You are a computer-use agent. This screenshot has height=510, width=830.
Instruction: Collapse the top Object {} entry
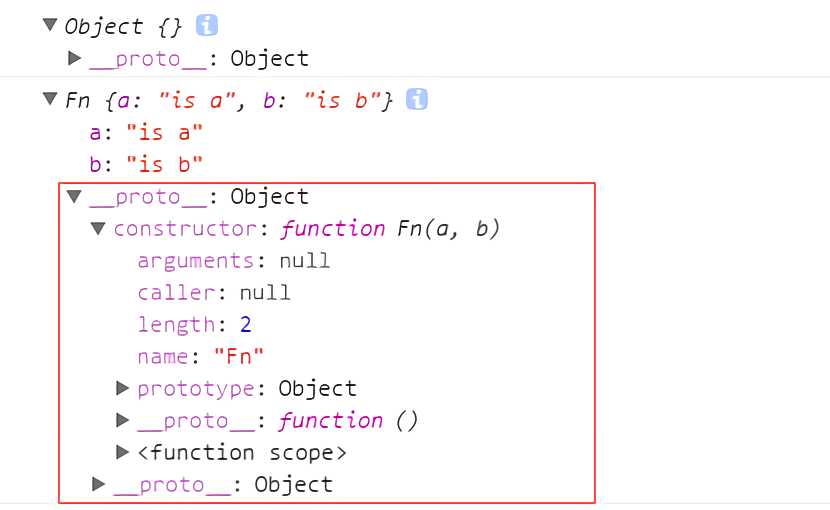(50, 24)
